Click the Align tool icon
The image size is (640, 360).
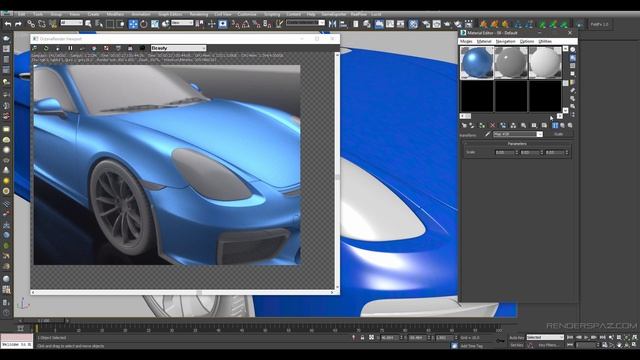pos(343,24)
